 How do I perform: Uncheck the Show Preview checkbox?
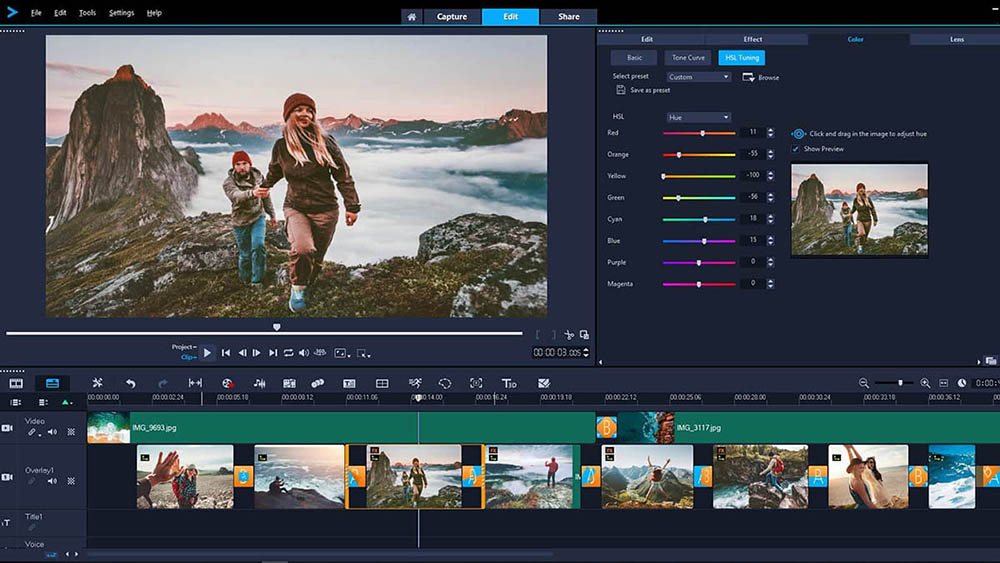pyautogui.click(x=796, y=149)
